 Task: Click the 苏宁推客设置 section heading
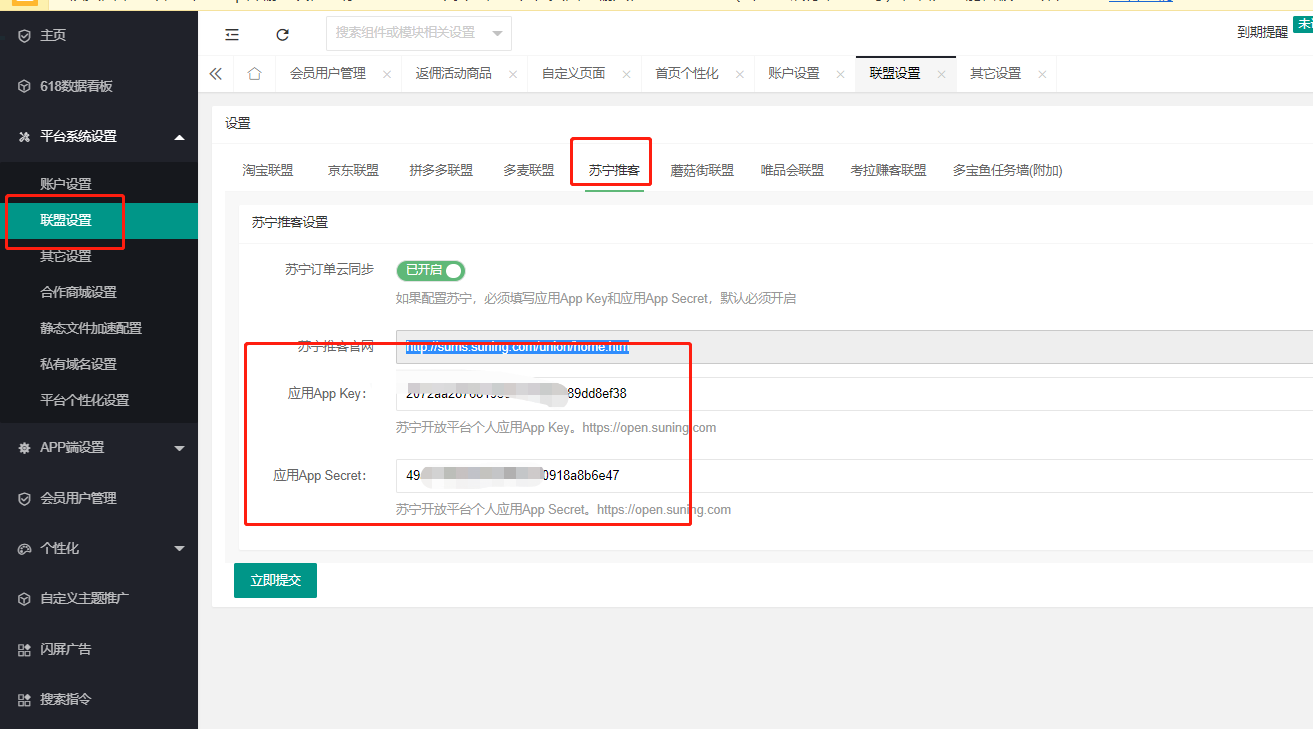(x=290, y=223)
